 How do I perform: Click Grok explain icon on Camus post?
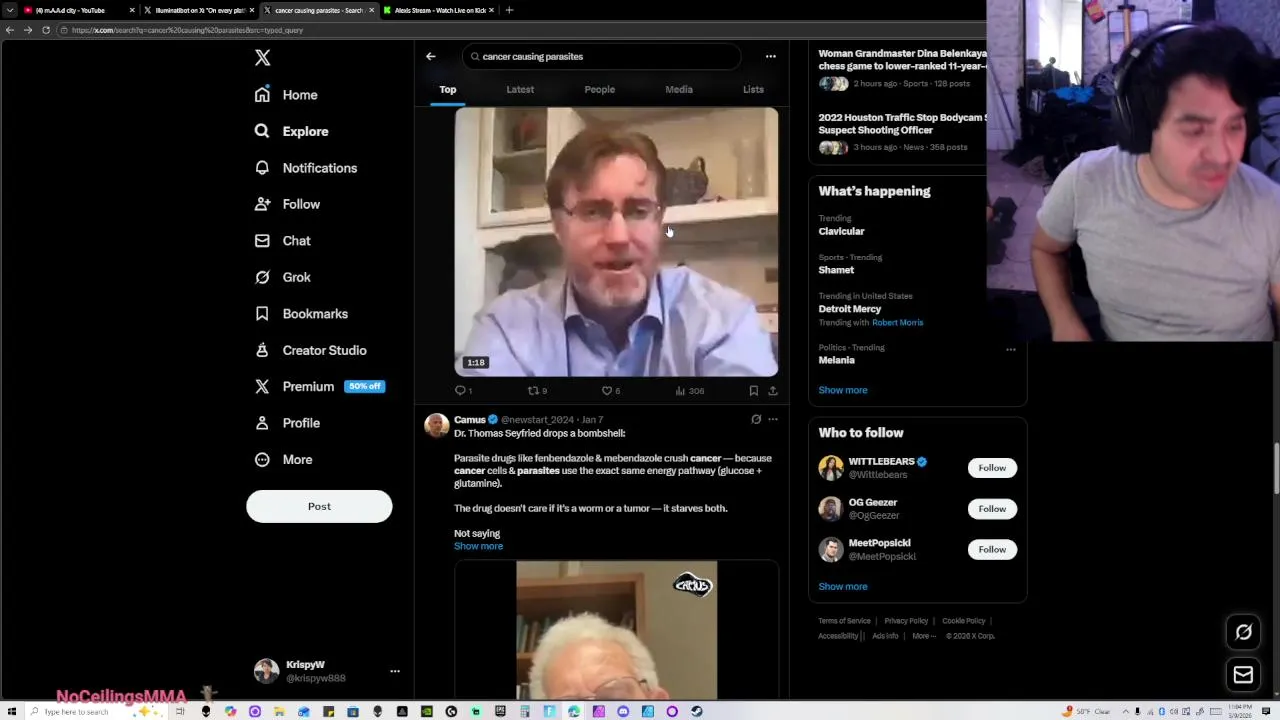coord(756,420)
